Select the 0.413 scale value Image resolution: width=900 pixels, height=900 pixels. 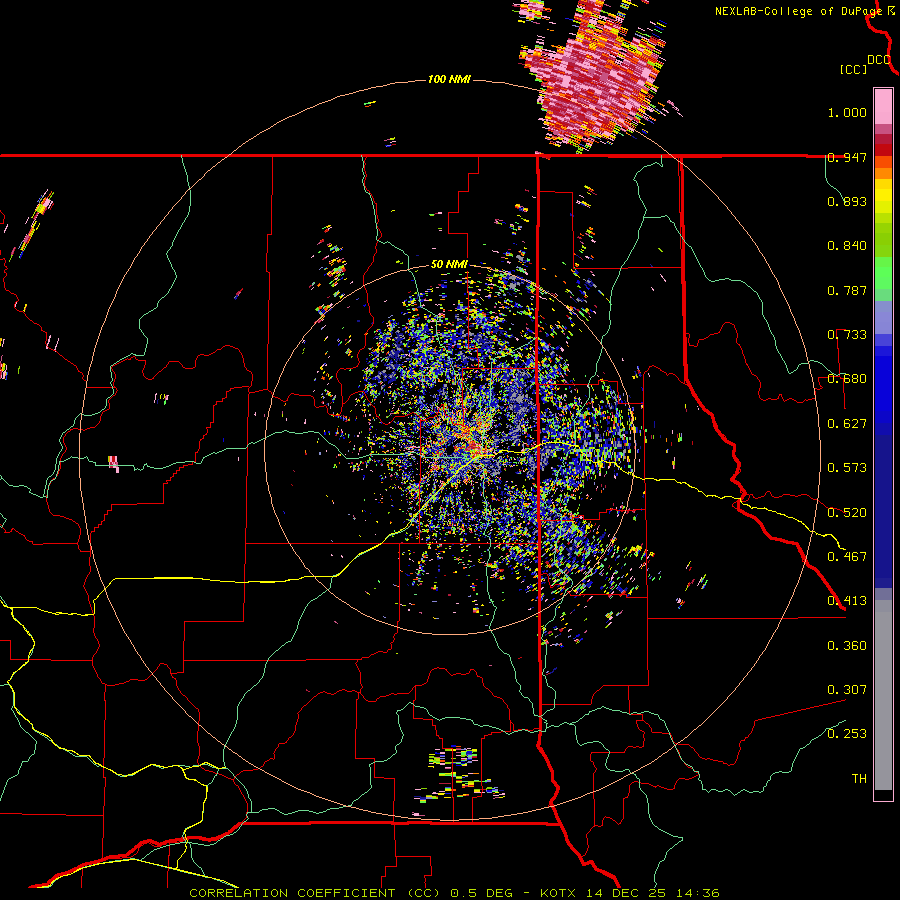tap(847, 601)
